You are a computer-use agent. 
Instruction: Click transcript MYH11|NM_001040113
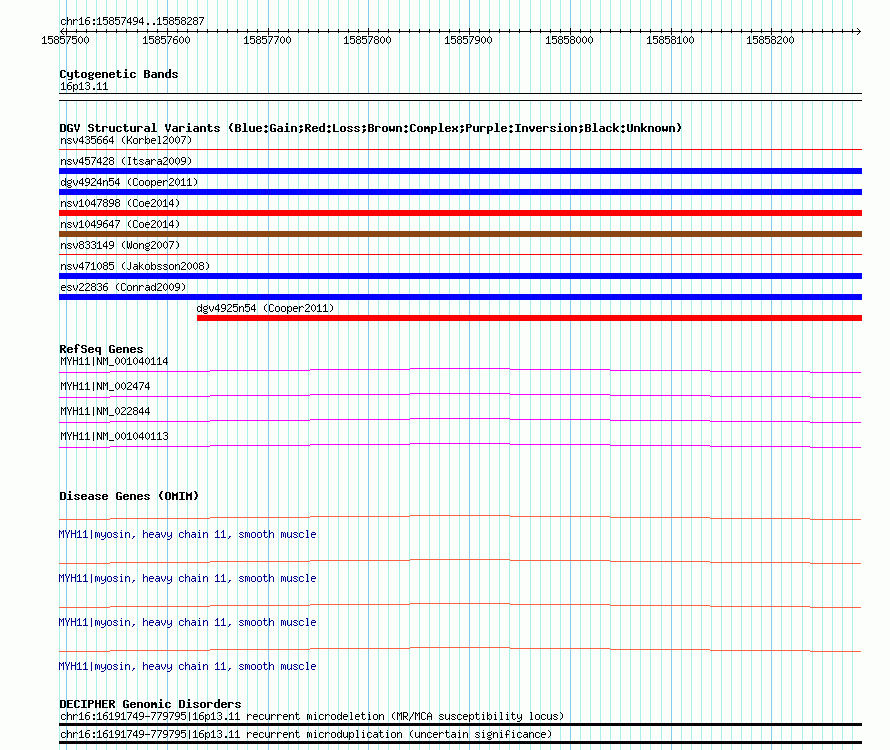[x=114, y=437]
